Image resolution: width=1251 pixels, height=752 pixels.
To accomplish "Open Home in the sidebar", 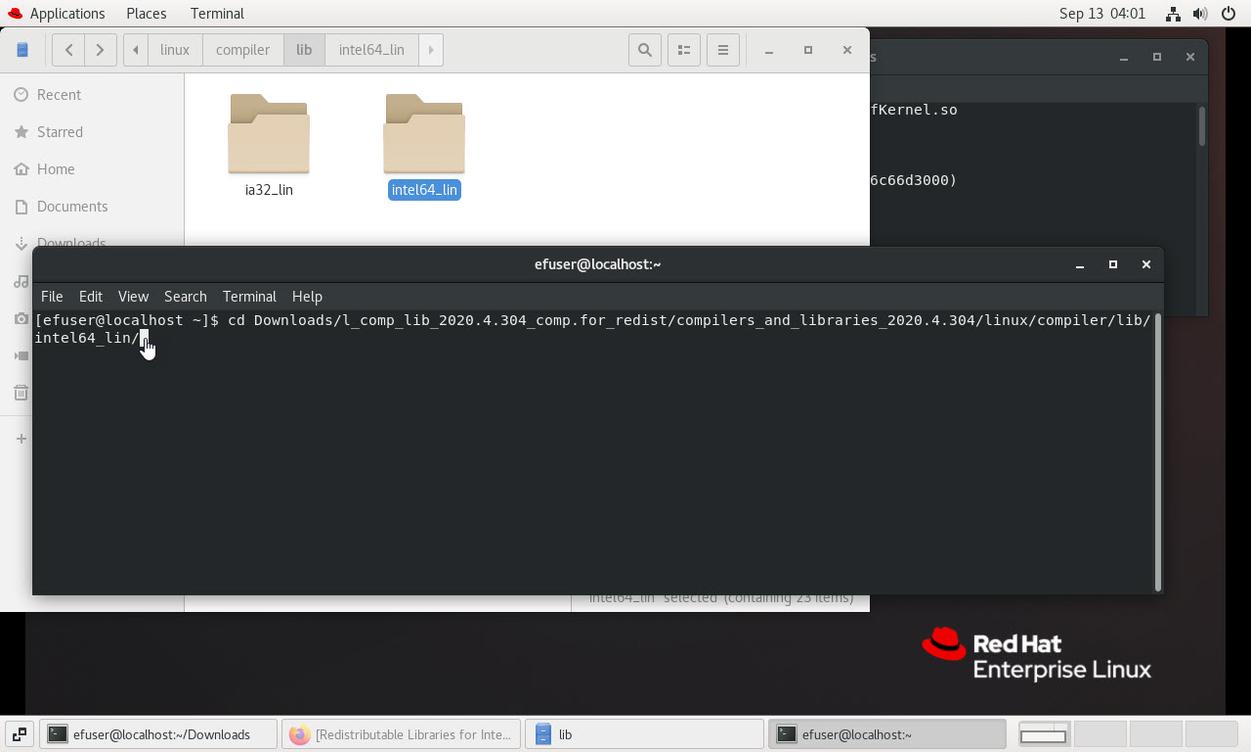I will point(56,169).
